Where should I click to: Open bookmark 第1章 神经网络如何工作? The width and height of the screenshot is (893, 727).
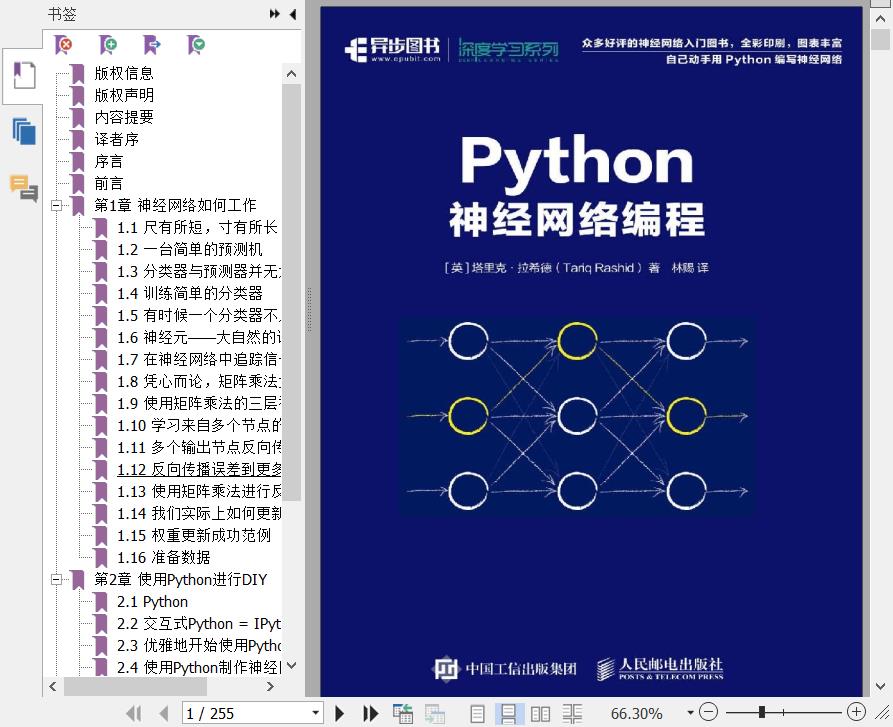tap(175, 205)
